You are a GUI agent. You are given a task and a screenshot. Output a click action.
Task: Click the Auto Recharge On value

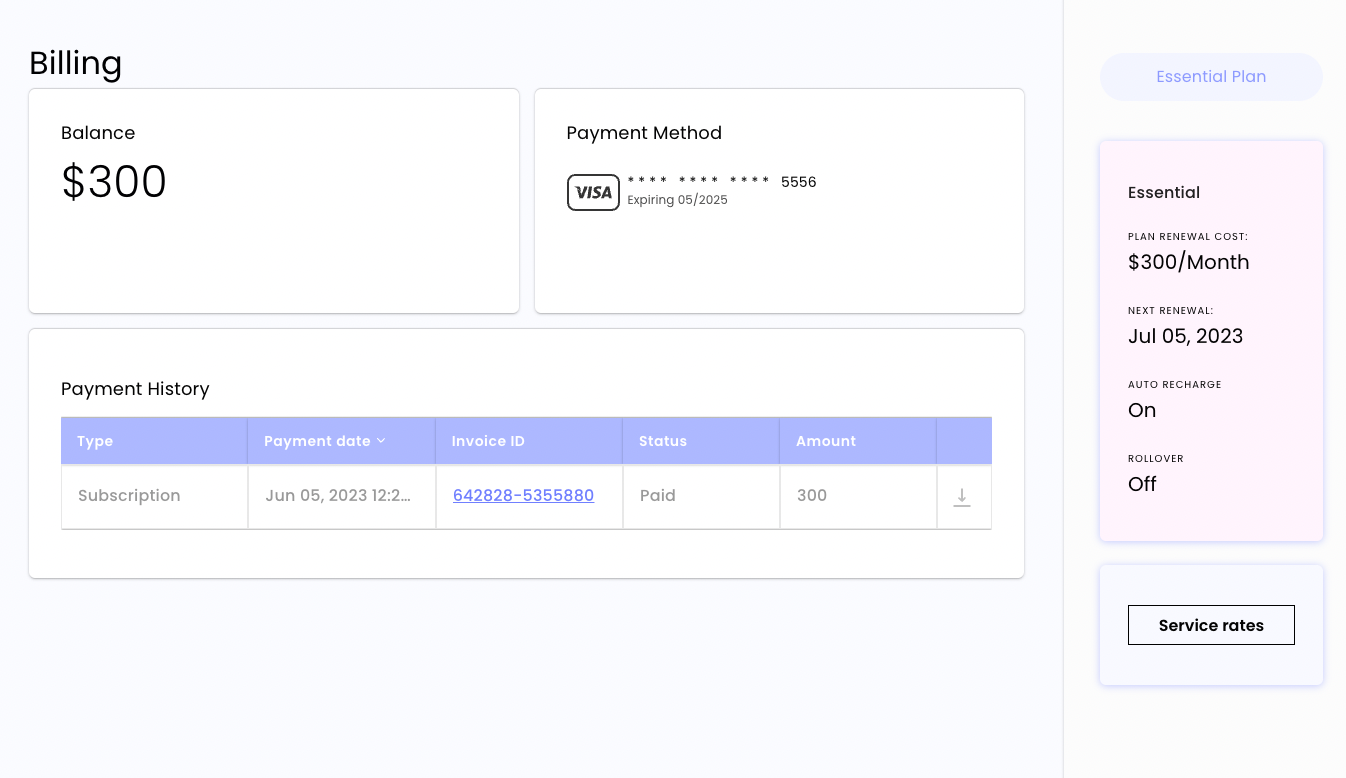click(1142, 410)
